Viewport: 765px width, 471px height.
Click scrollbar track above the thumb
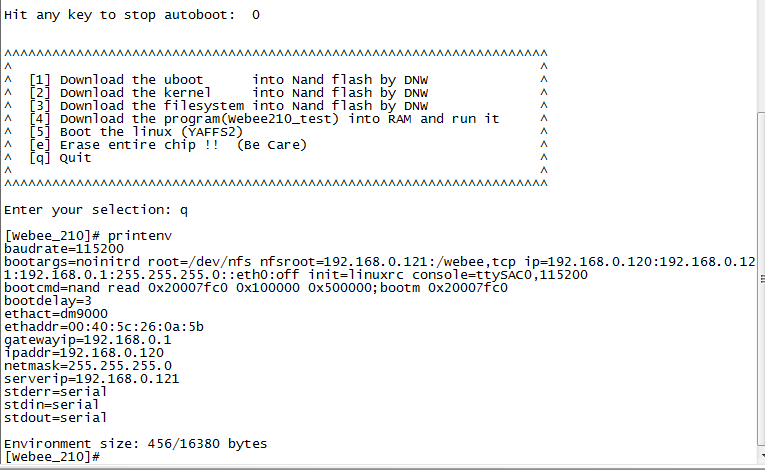(761, 56)
